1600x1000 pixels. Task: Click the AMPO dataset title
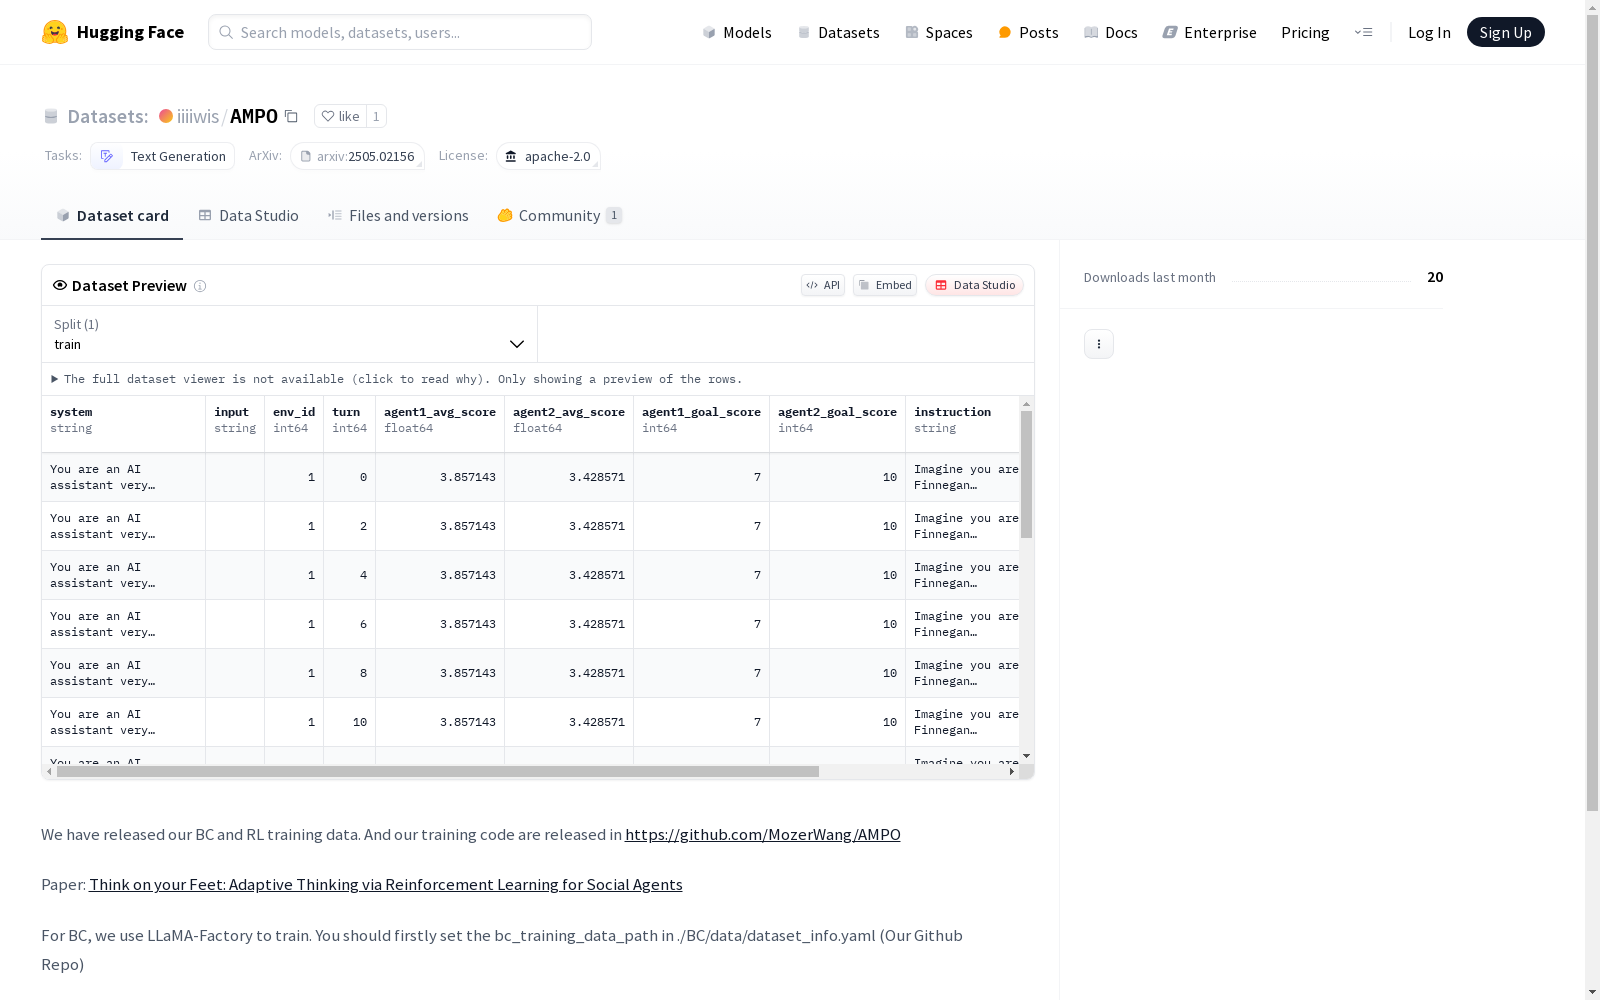click(254, 116)
